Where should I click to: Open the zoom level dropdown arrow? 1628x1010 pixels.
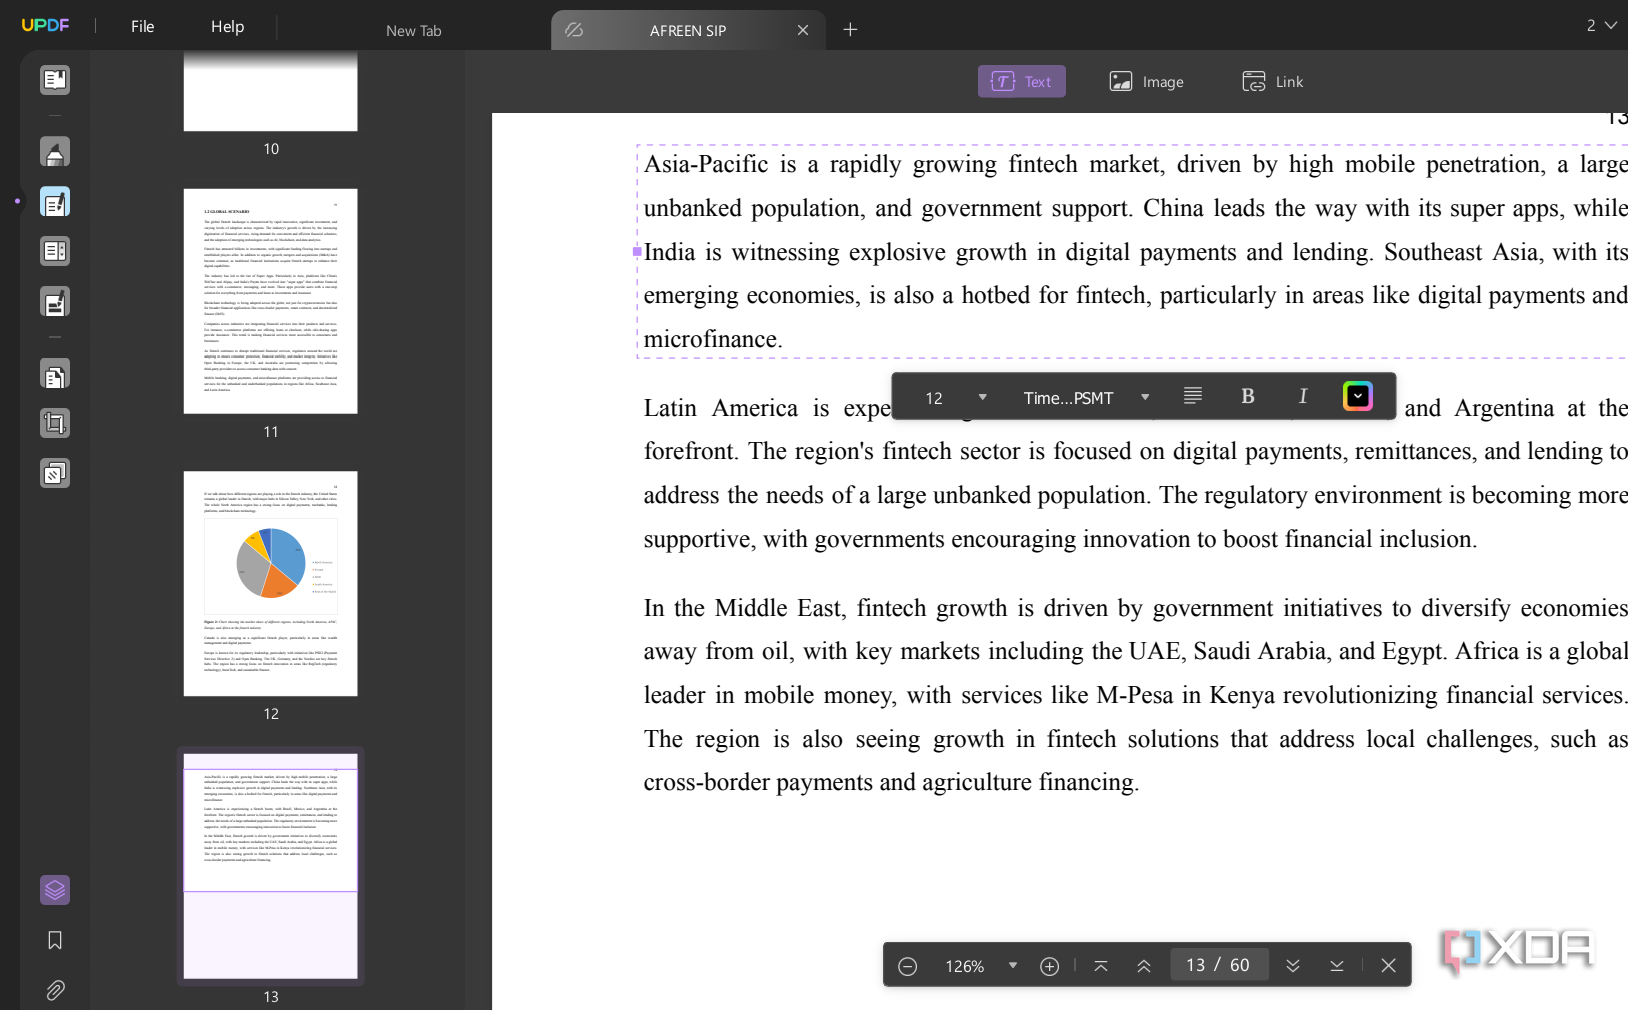(1013, 966)
